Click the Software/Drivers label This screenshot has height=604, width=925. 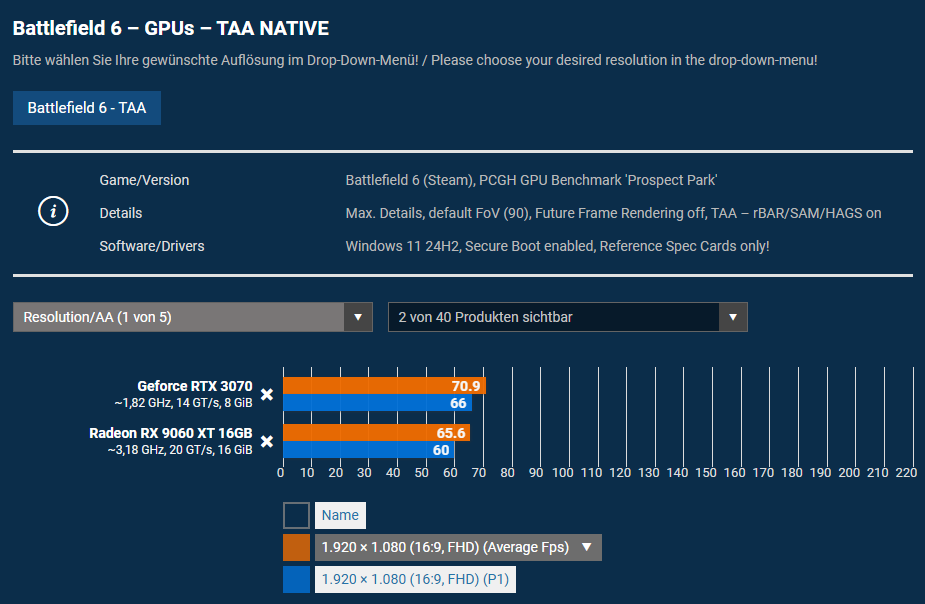pyautogui.click(x=152, y=246)
